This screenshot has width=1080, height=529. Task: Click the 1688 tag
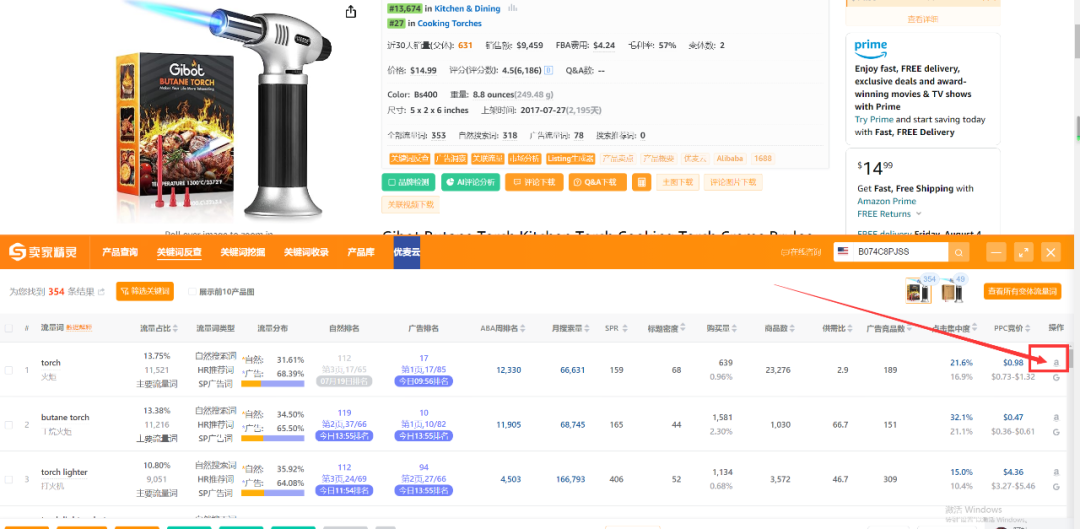tap(762, 158)
